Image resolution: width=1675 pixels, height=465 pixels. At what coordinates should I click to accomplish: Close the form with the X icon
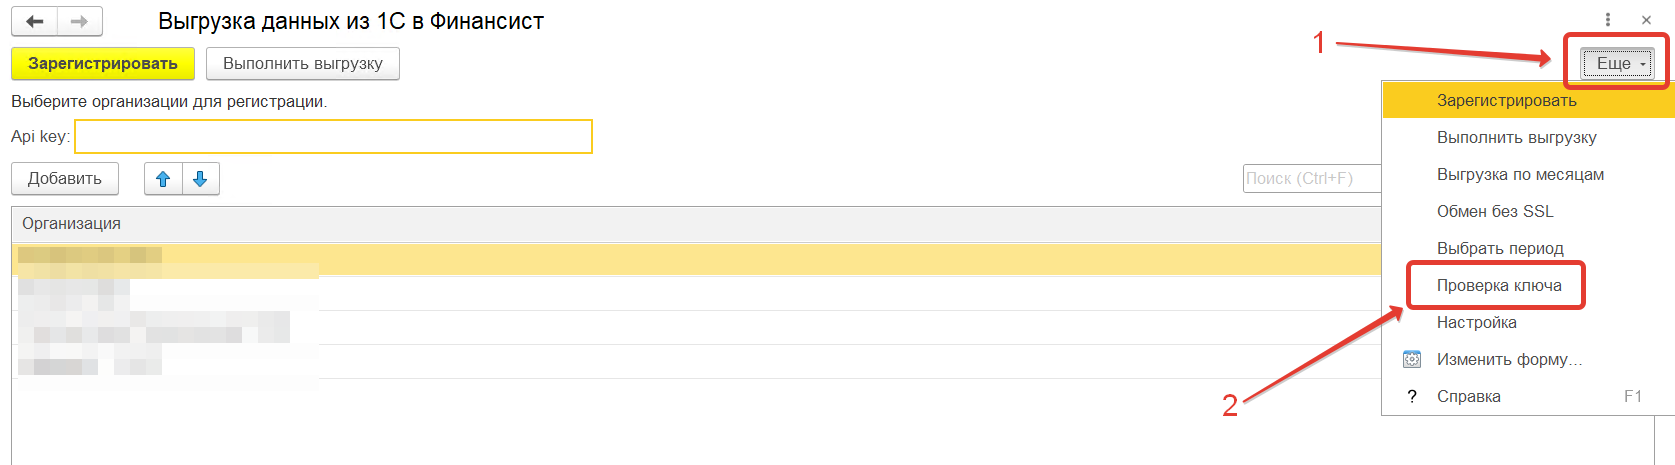tap(1646, 20)
